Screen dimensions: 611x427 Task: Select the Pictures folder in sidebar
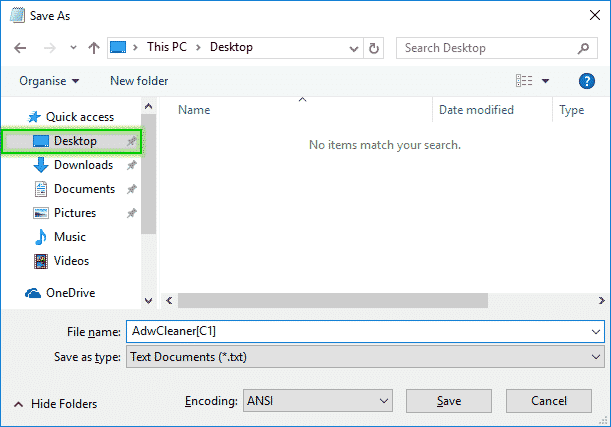pos(75,213)
